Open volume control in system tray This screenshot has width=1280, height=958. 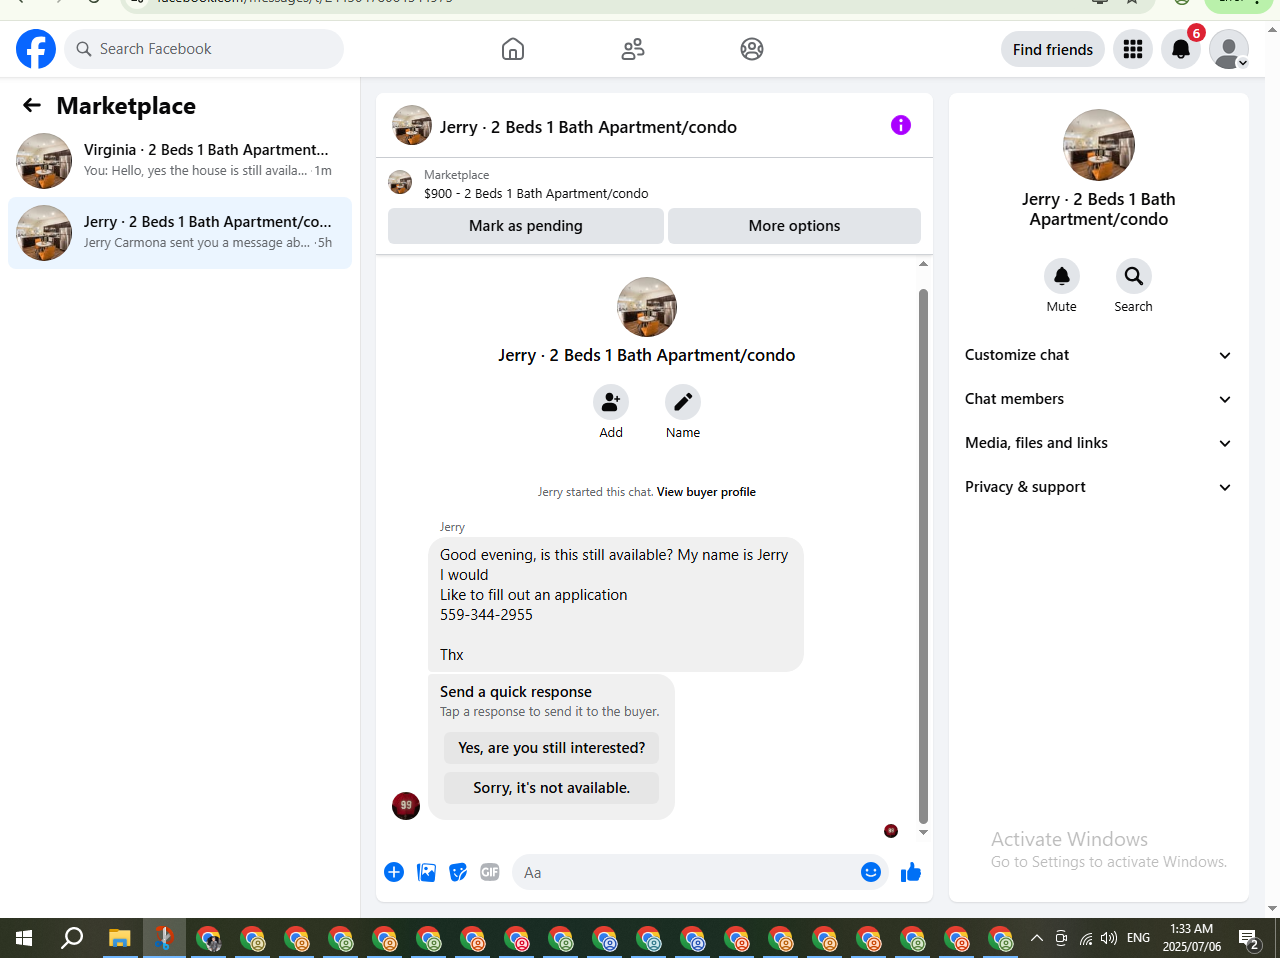coord(1109,938)
